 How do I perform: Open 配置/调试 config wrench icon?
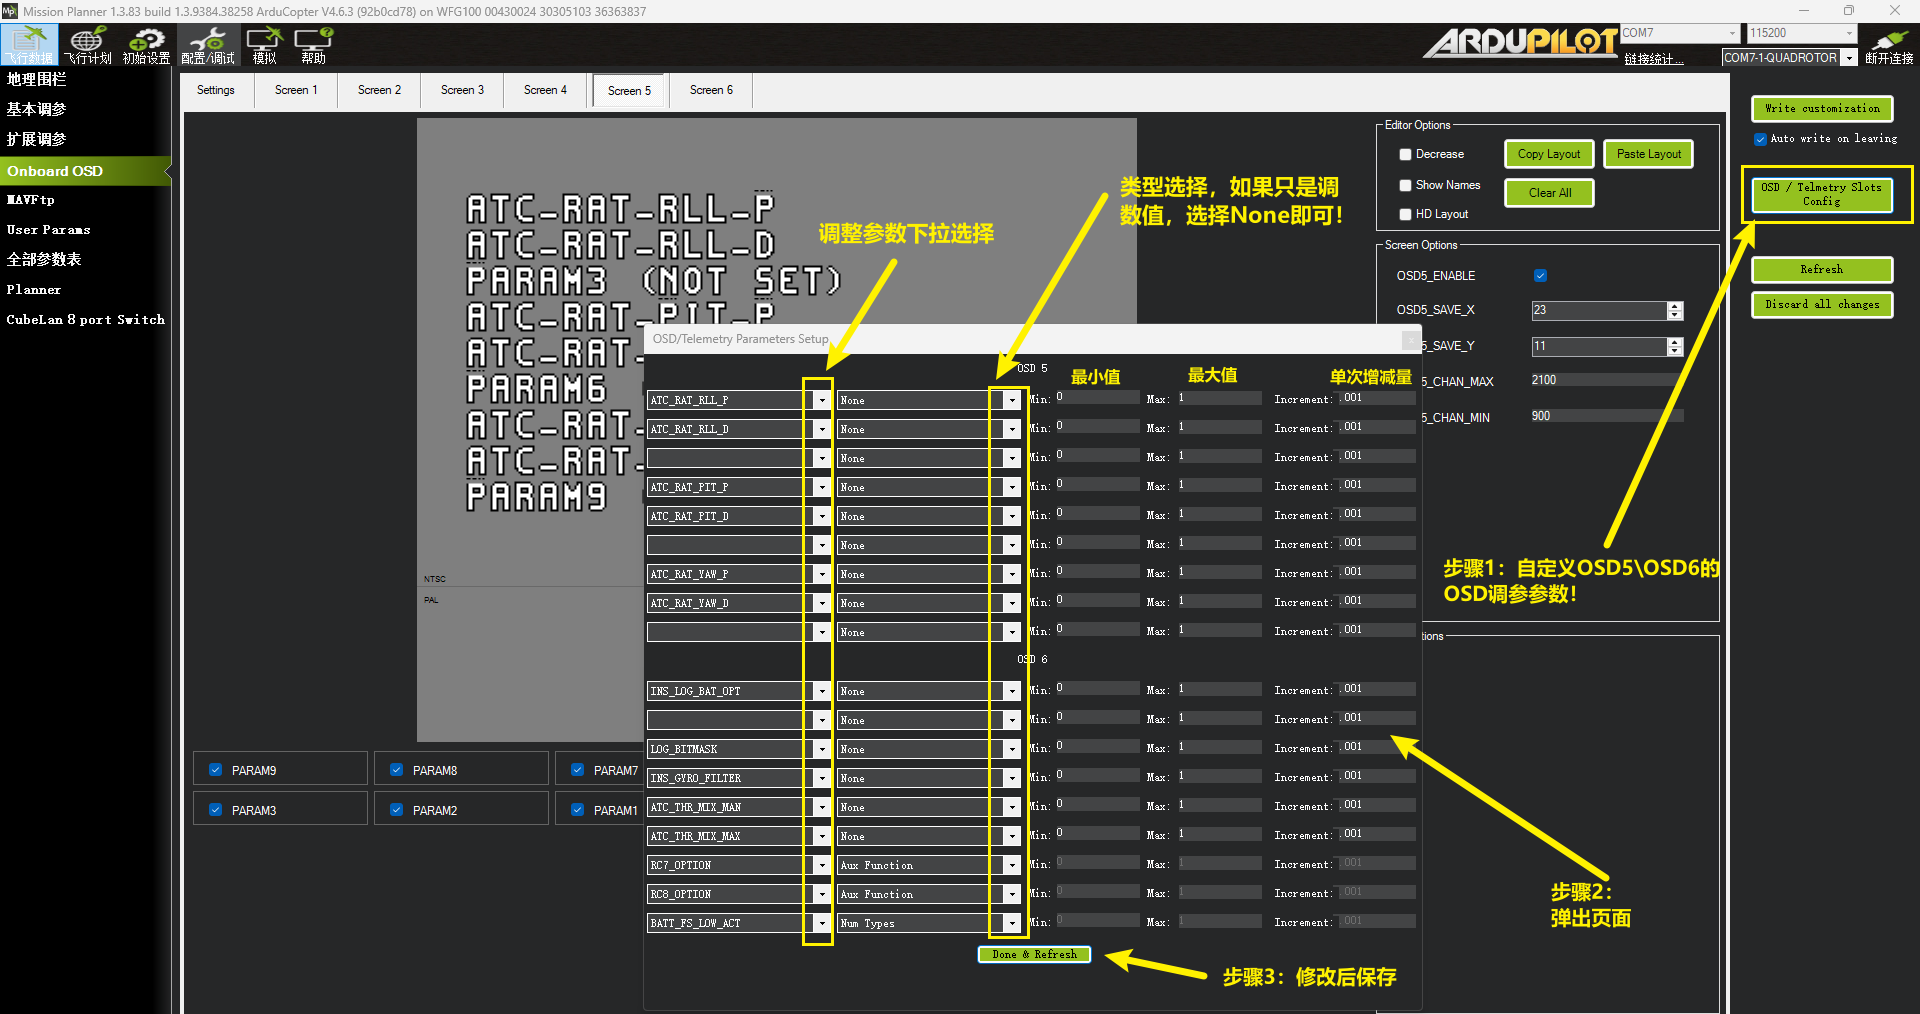point(208,45)
